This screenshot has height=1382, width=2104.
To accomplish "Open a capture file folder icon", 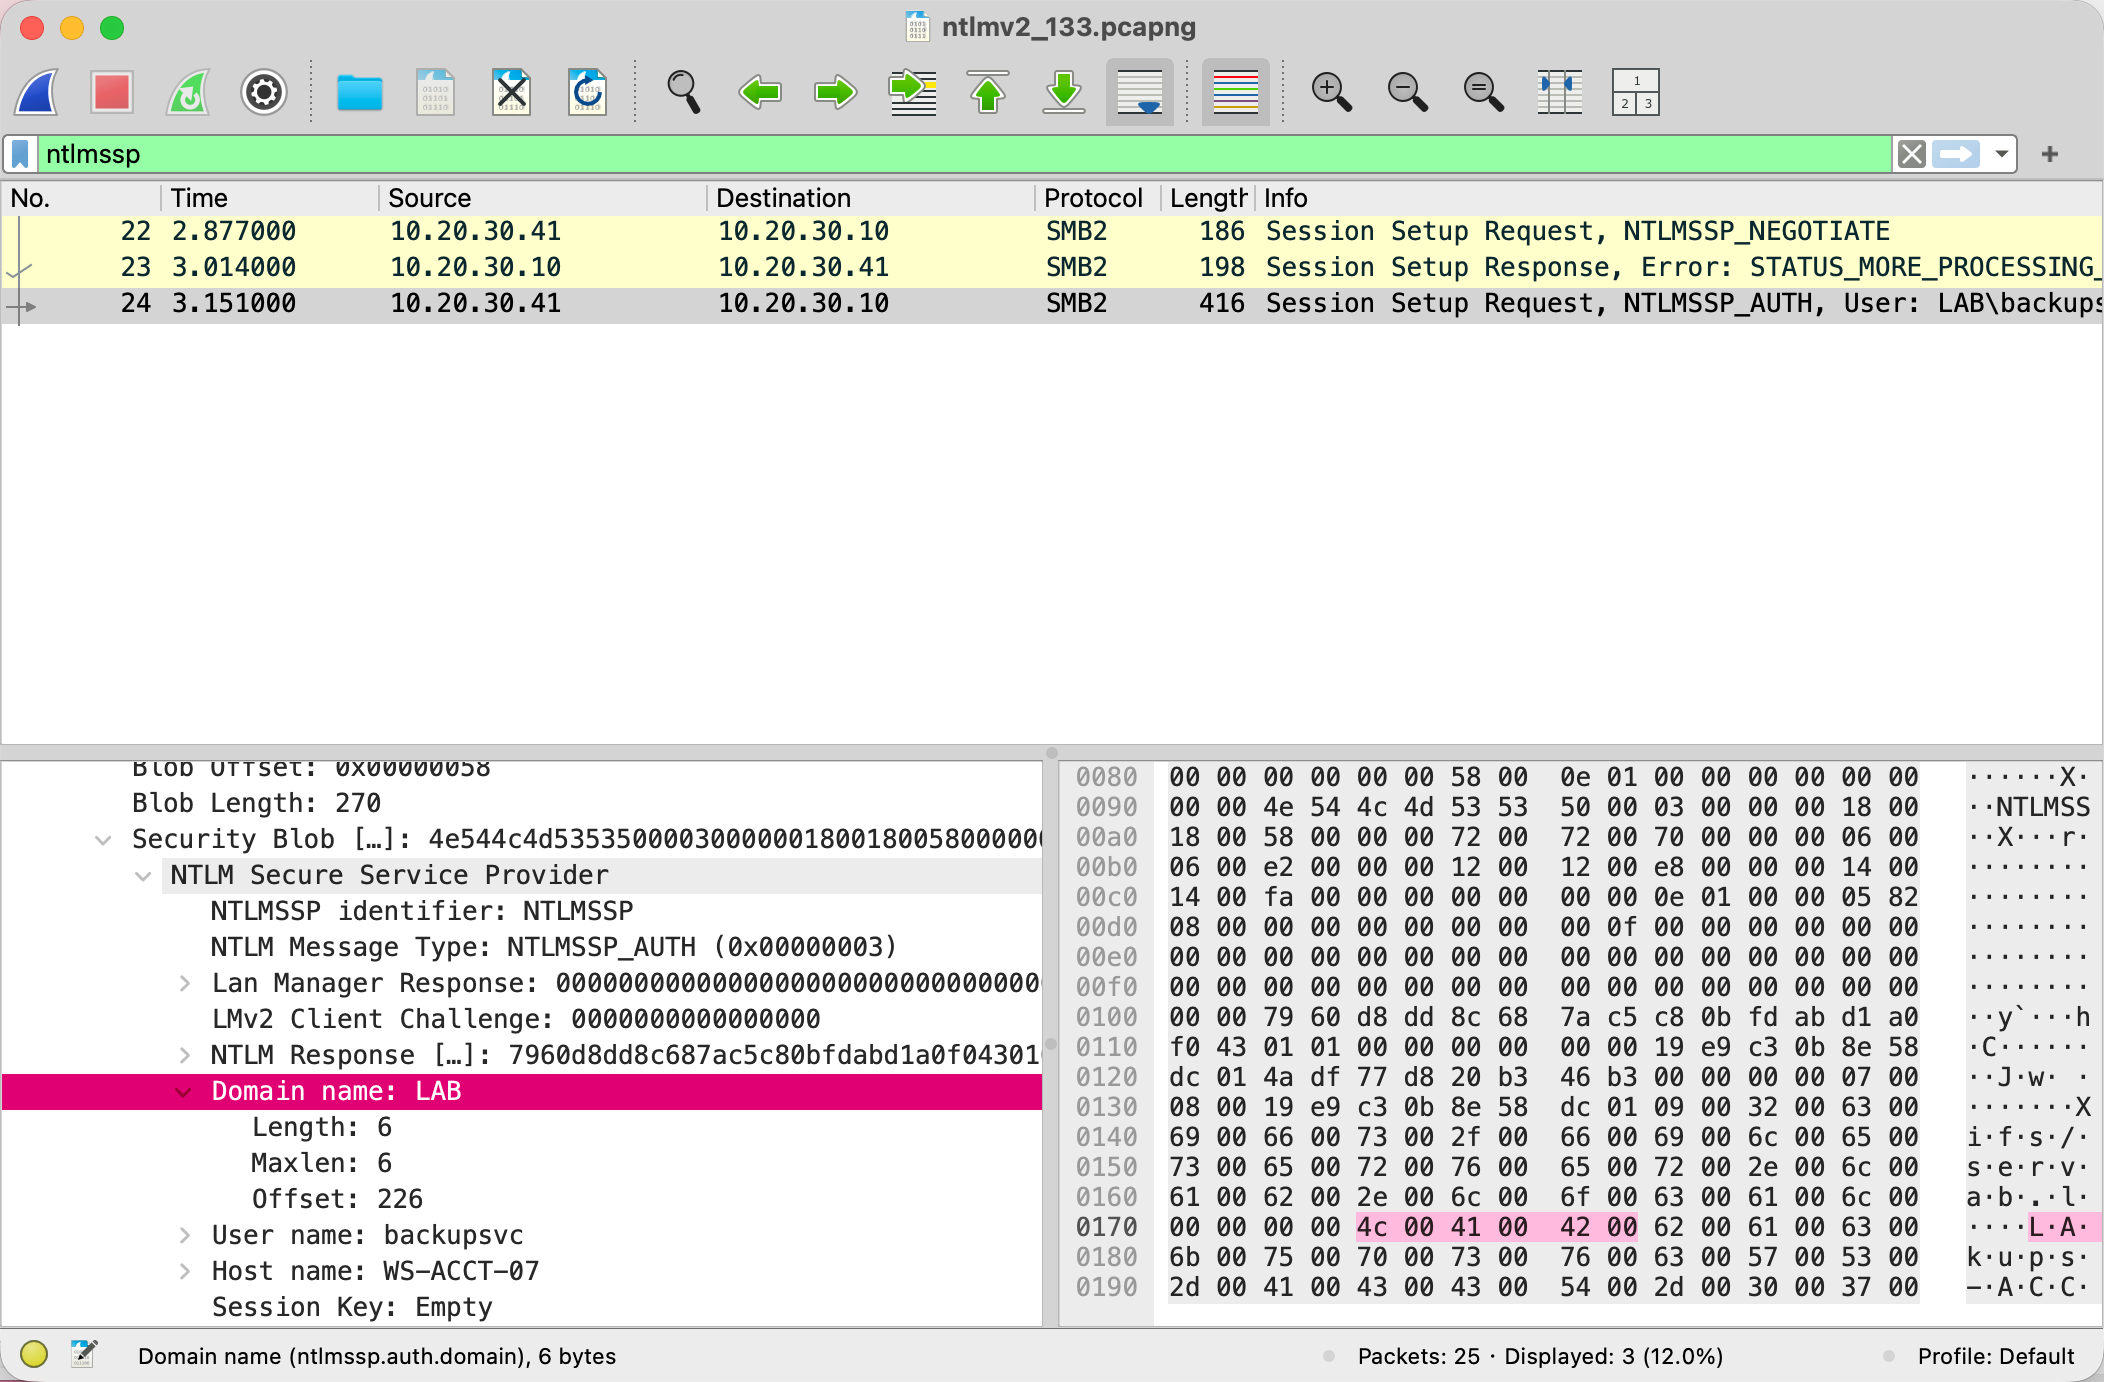I will coord(359,93).
